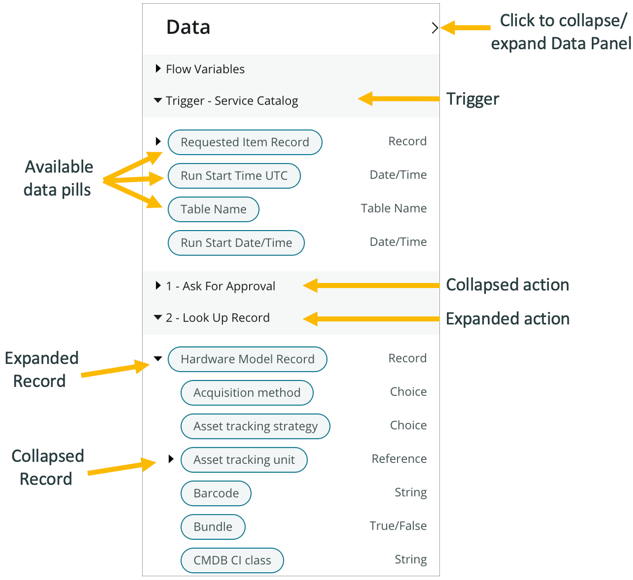Viewport: 633px width, 580px height.
Task: Expand the 1 - Ask For Approval action
Action: click(159, 286)
